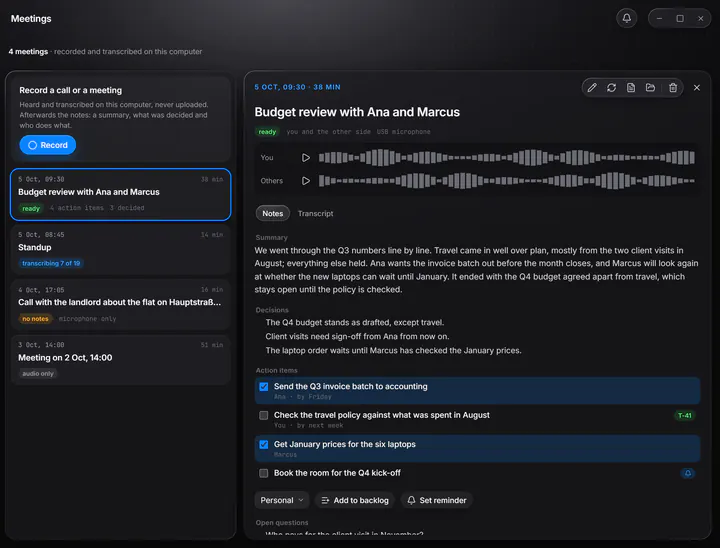
Task: Switch to the Transcript tab
Action: coord(315,214)
